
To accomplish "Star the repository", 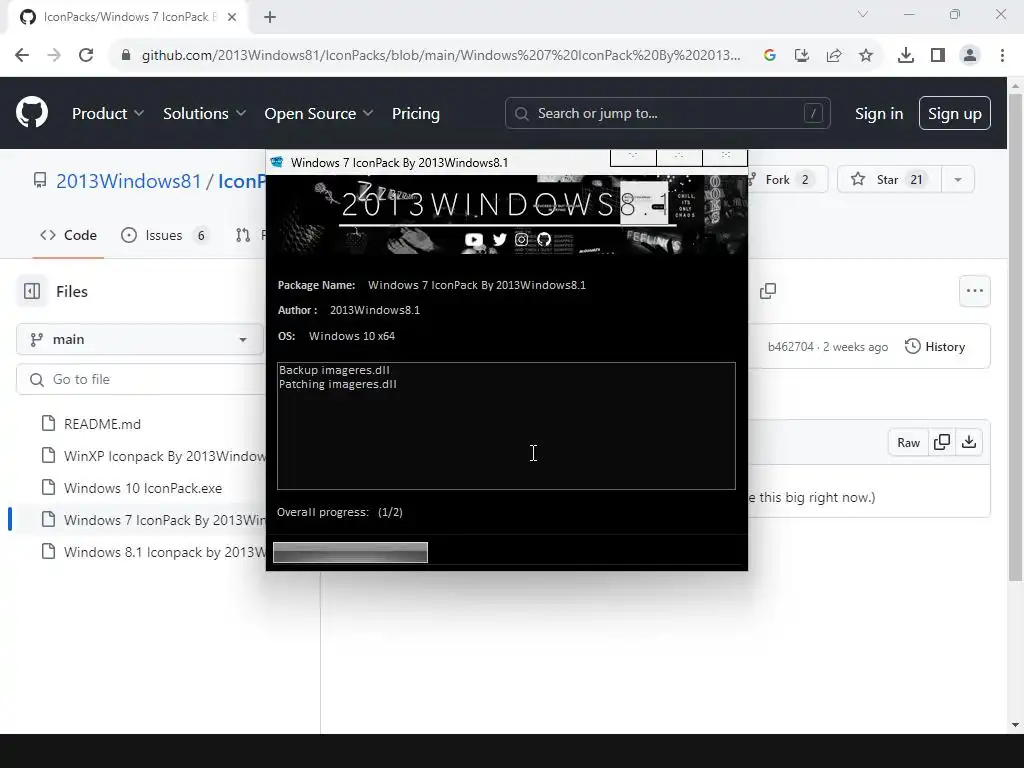I will tap(888, 180).
